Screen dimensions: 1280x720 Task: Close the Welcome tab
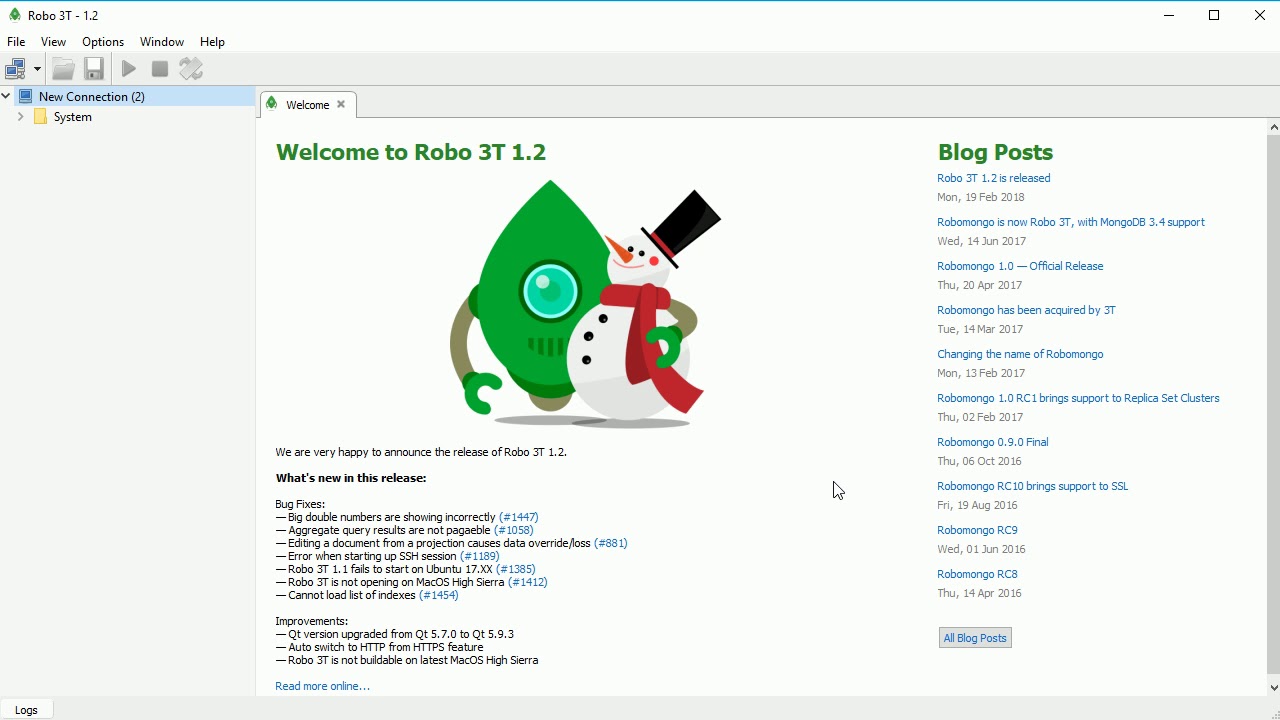tap(341, 104)
